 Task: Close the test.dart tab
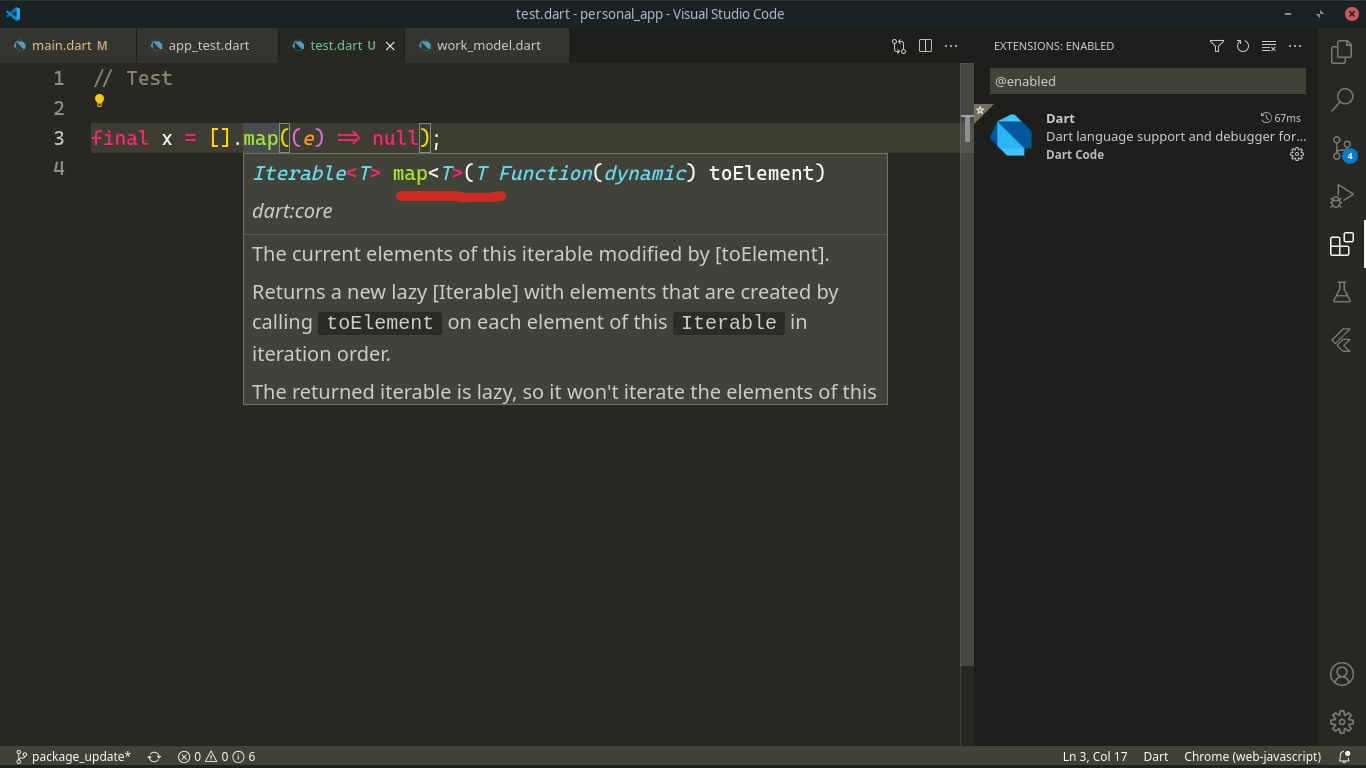[390, 46]
